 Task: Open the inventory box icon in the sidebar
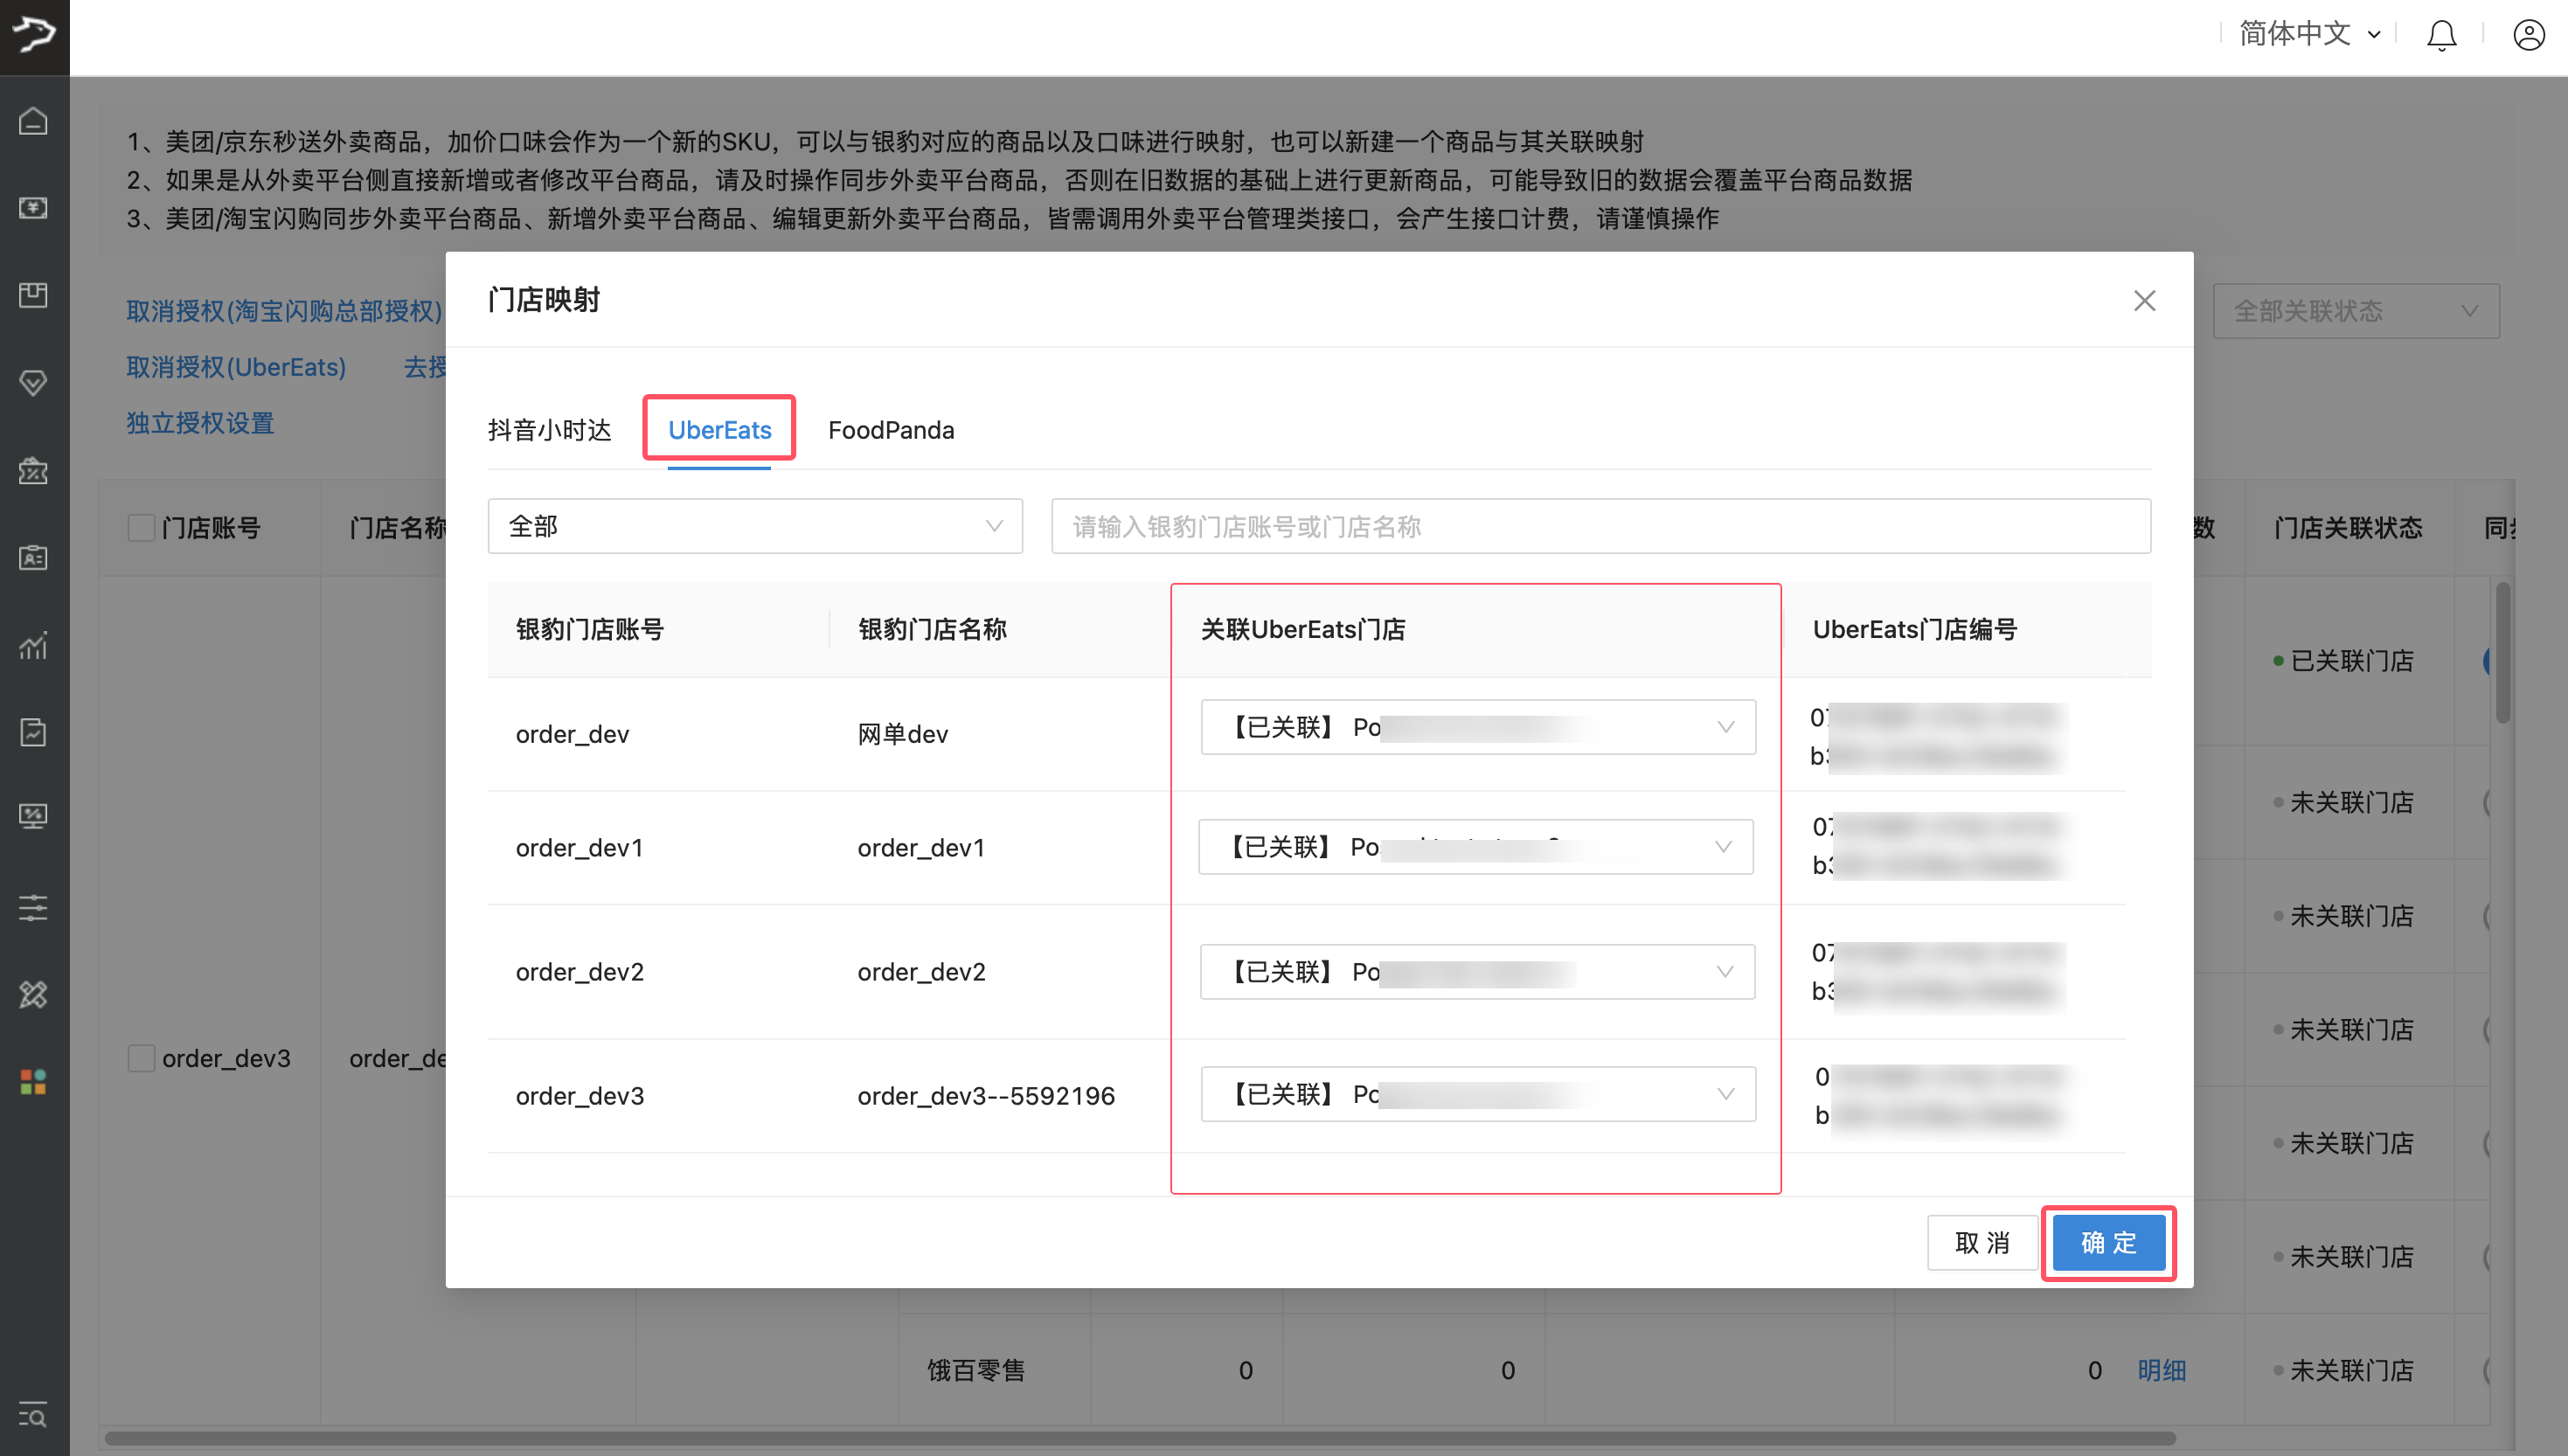pos(34,295)
